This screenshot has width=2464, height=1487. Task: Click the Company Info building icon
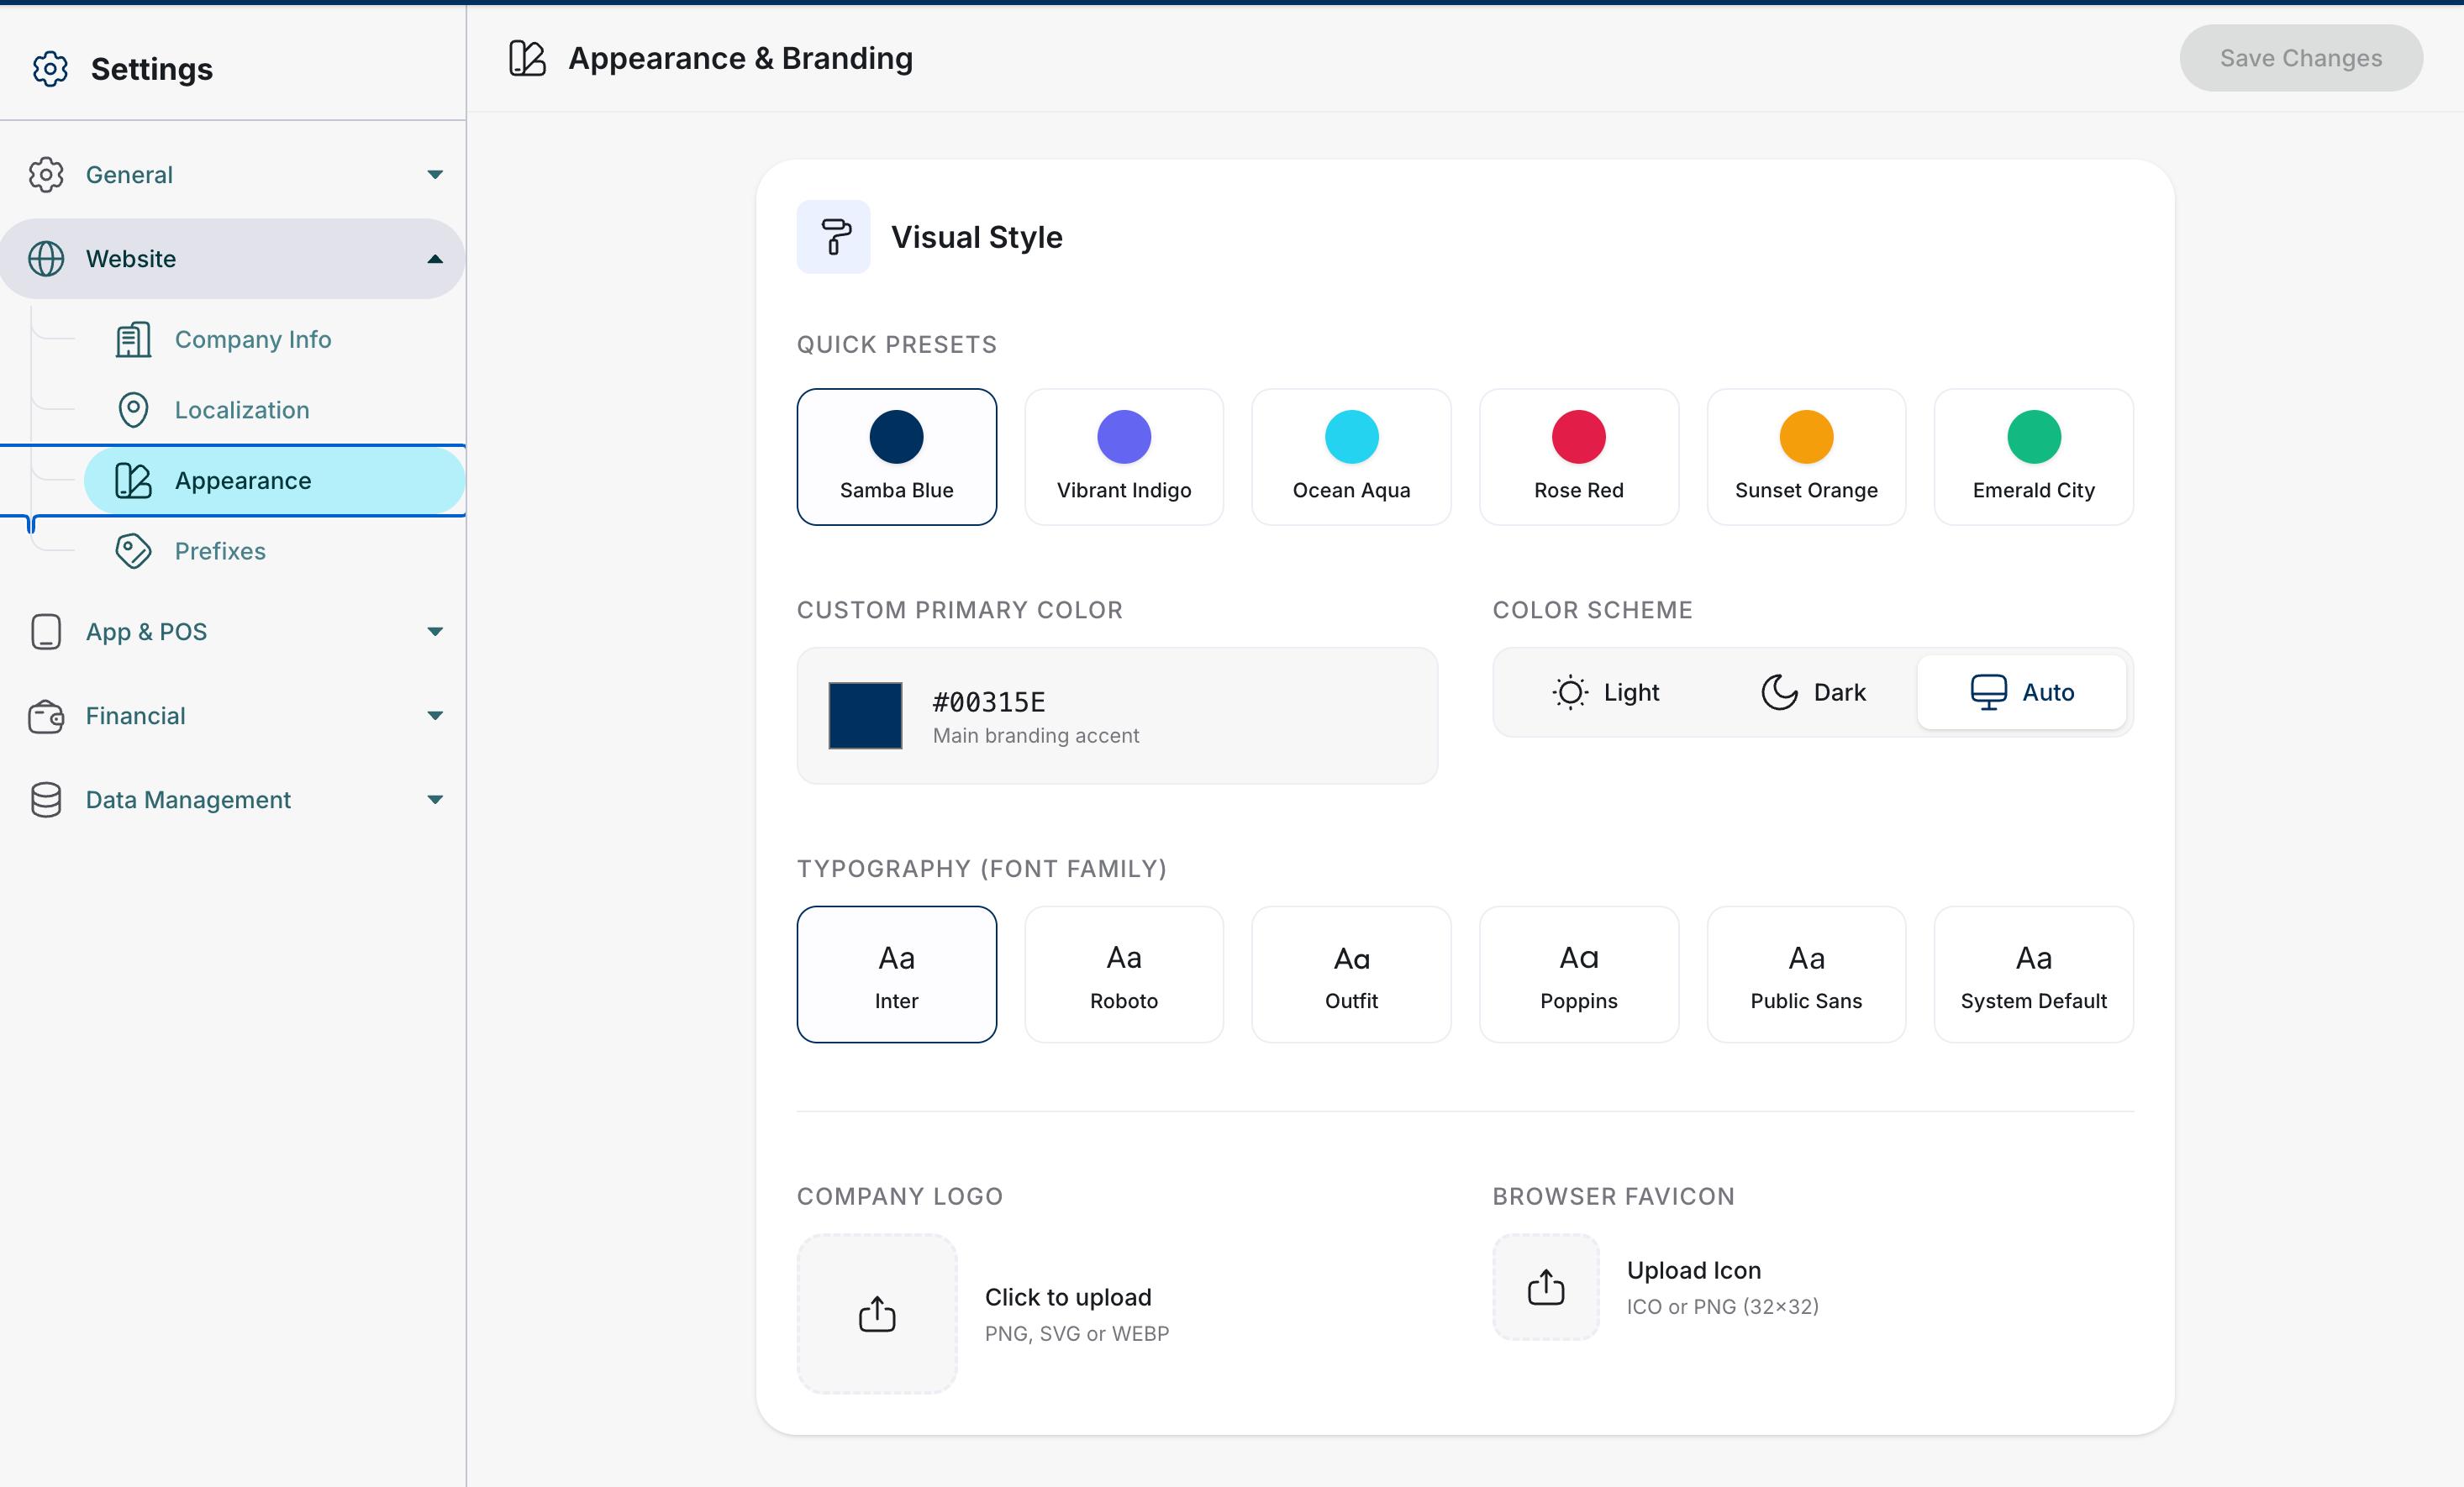[133, 340]
